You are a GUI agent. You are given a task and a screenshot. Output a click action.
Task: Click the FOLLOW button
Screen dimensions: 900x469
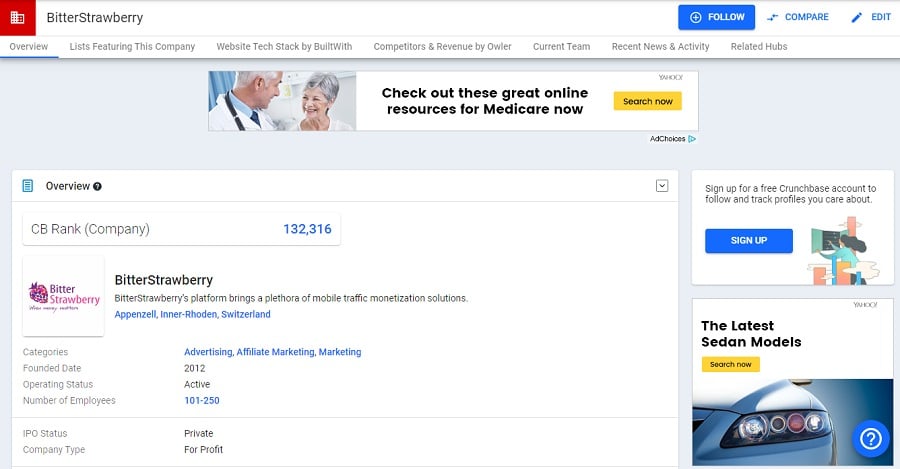tap(716, 17)
